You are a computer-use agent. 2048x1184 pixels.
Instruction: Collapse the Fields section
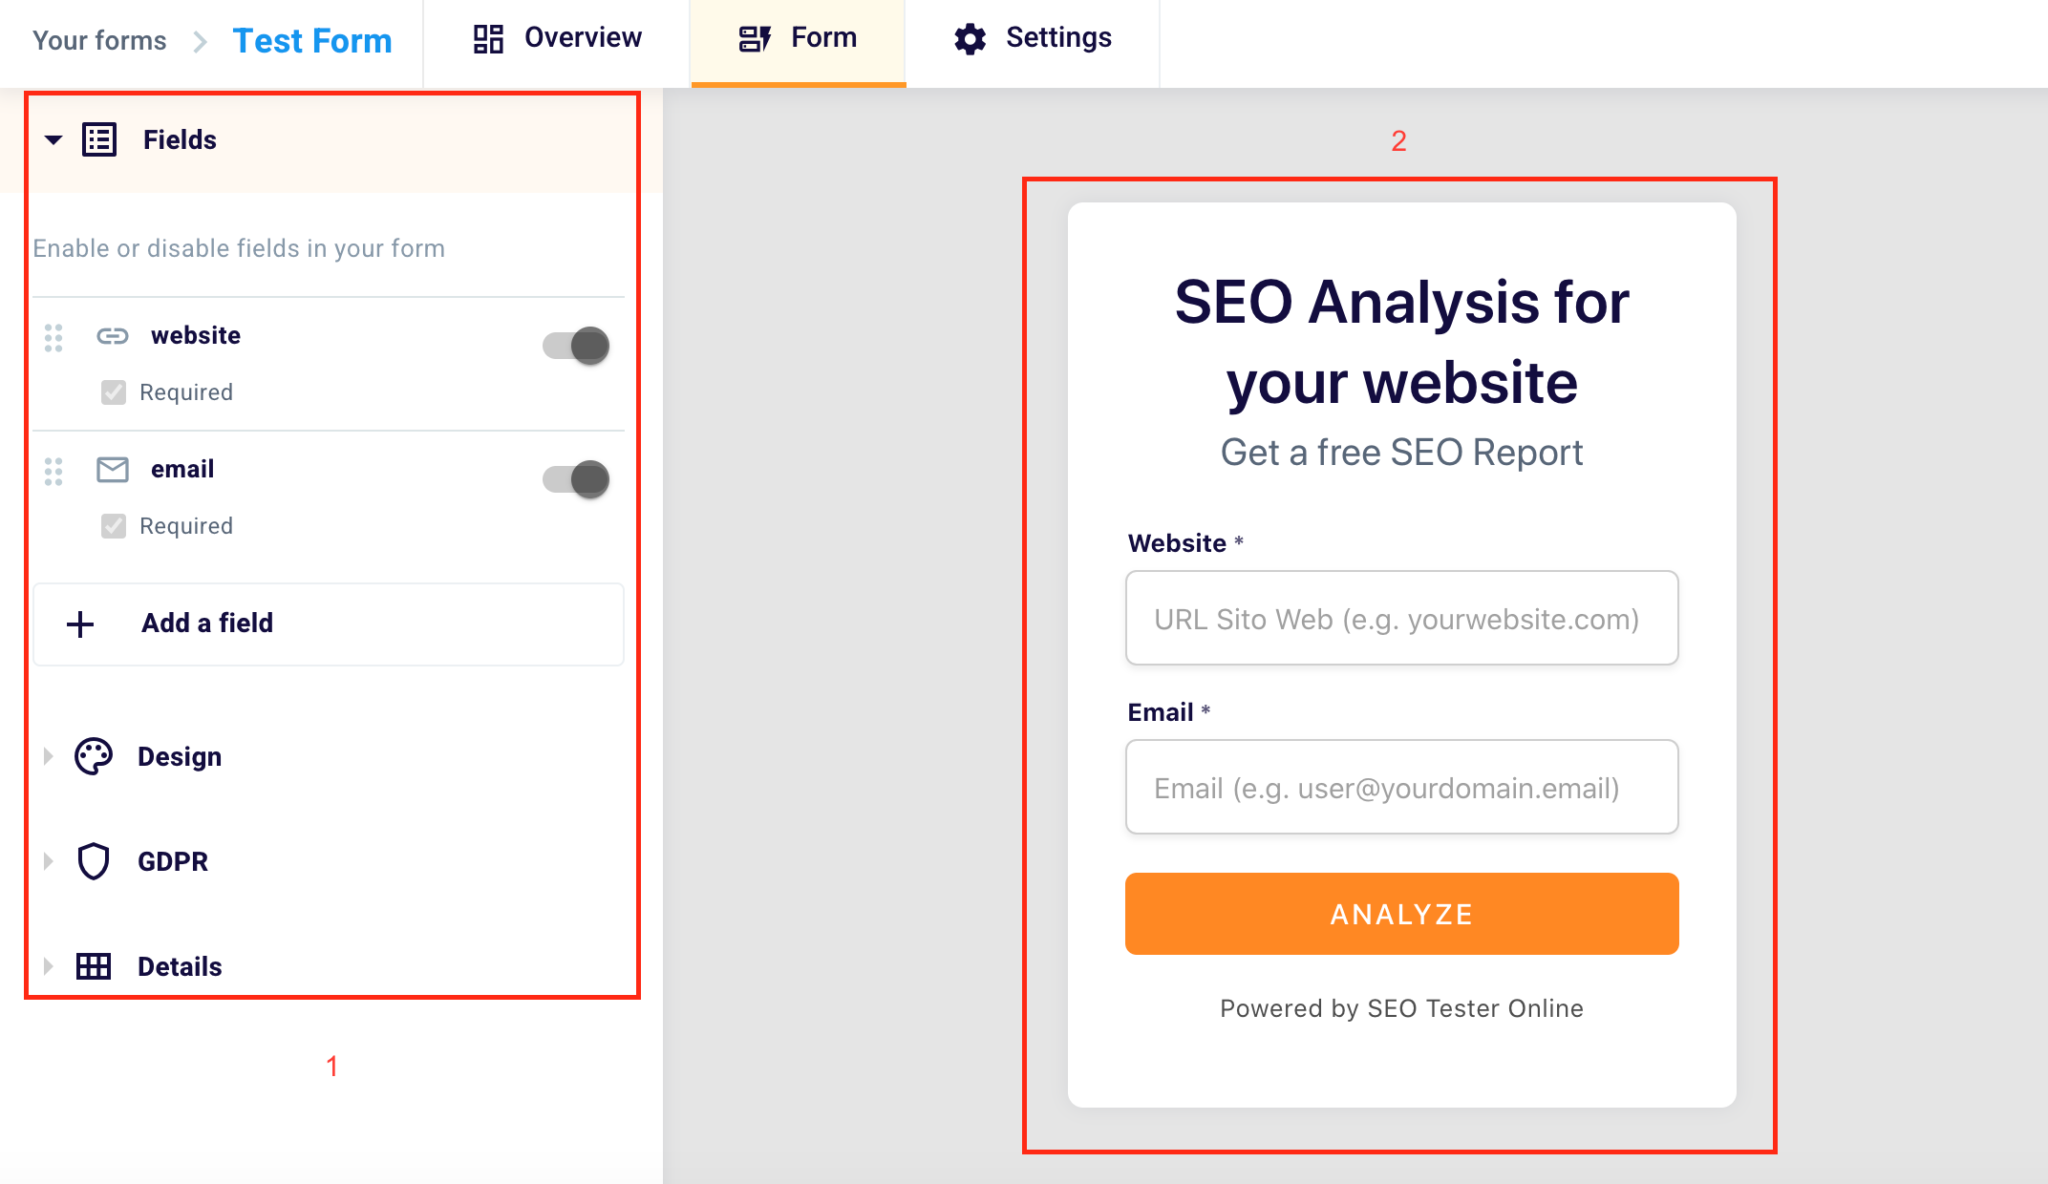tap(53, 140)
